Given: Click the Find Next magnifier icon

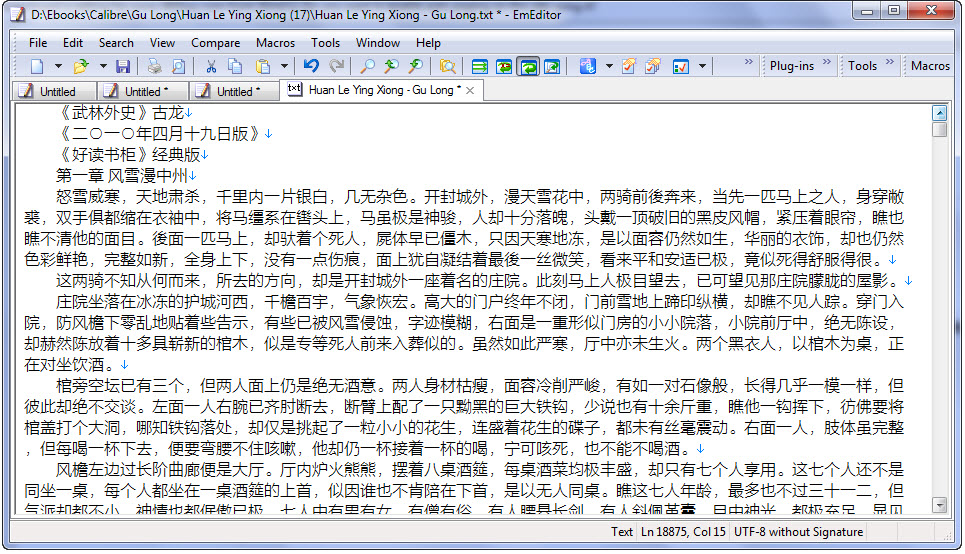Looking at the screenshot, I should click(415, 66).
